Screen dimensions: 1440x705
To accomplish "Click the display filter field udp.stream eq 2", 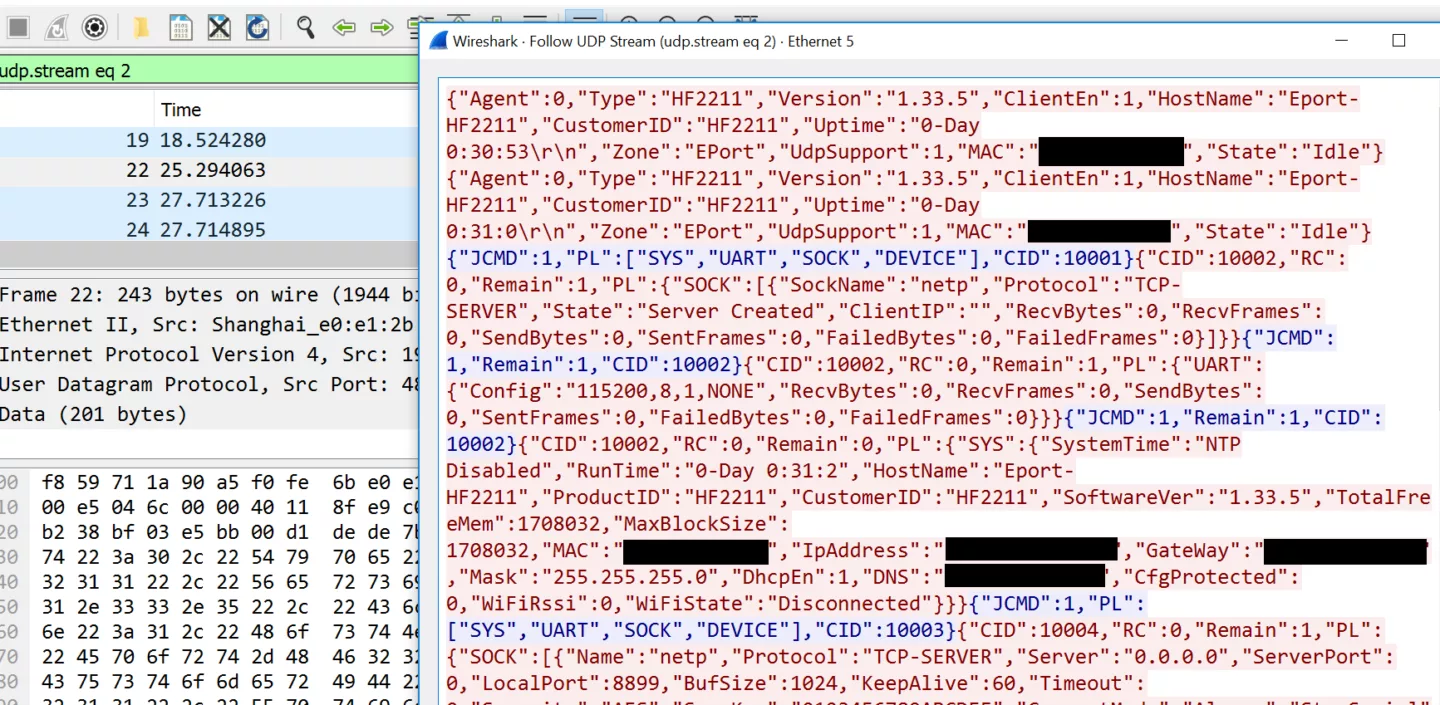I will pos(209,70).
